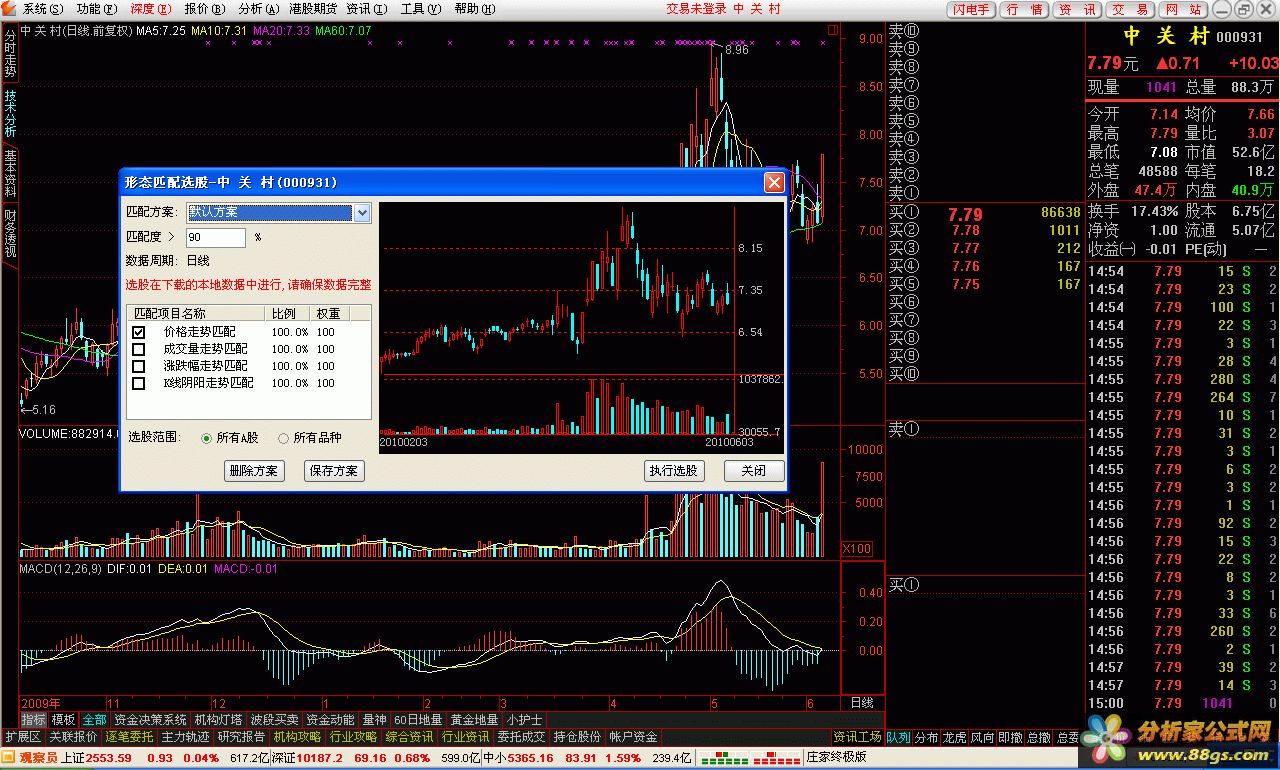Tick the 价格走势匹配 checkbox
This screenshot has width=1280, height=770.
[x=139, y=331]
